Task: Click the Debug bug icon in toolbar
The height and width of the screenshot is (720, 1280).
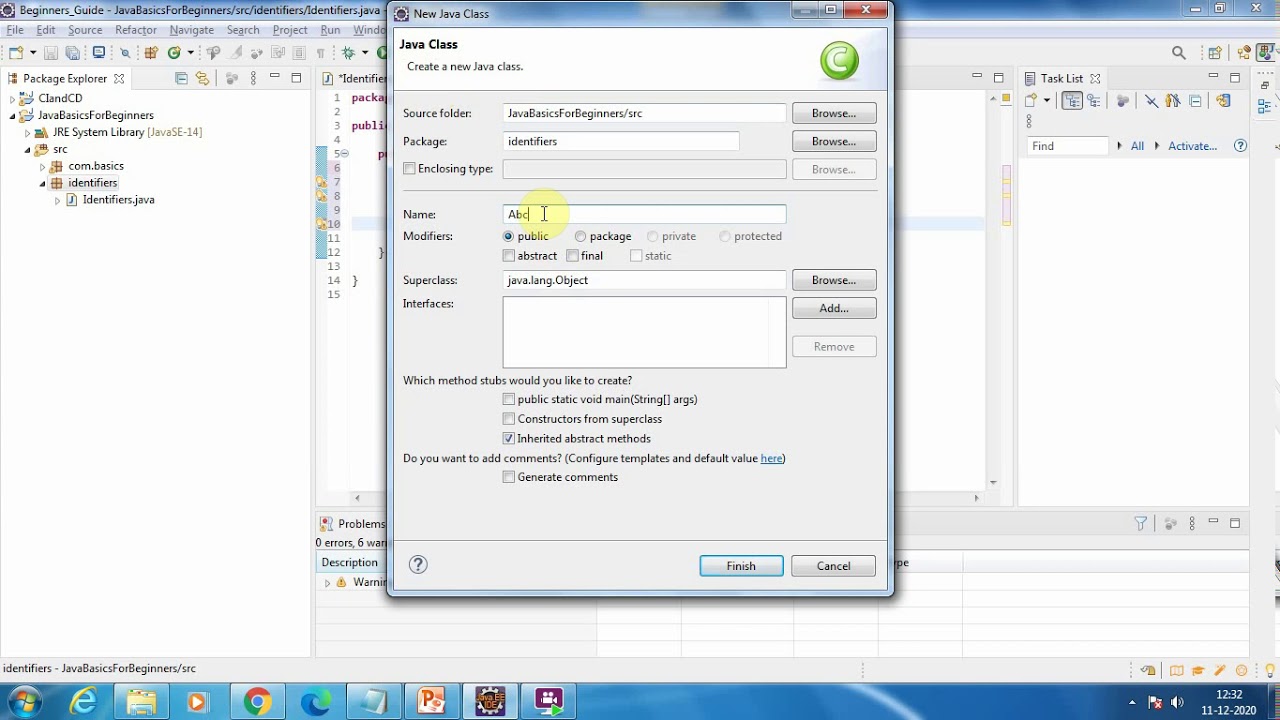Action: tap(348, 53)
